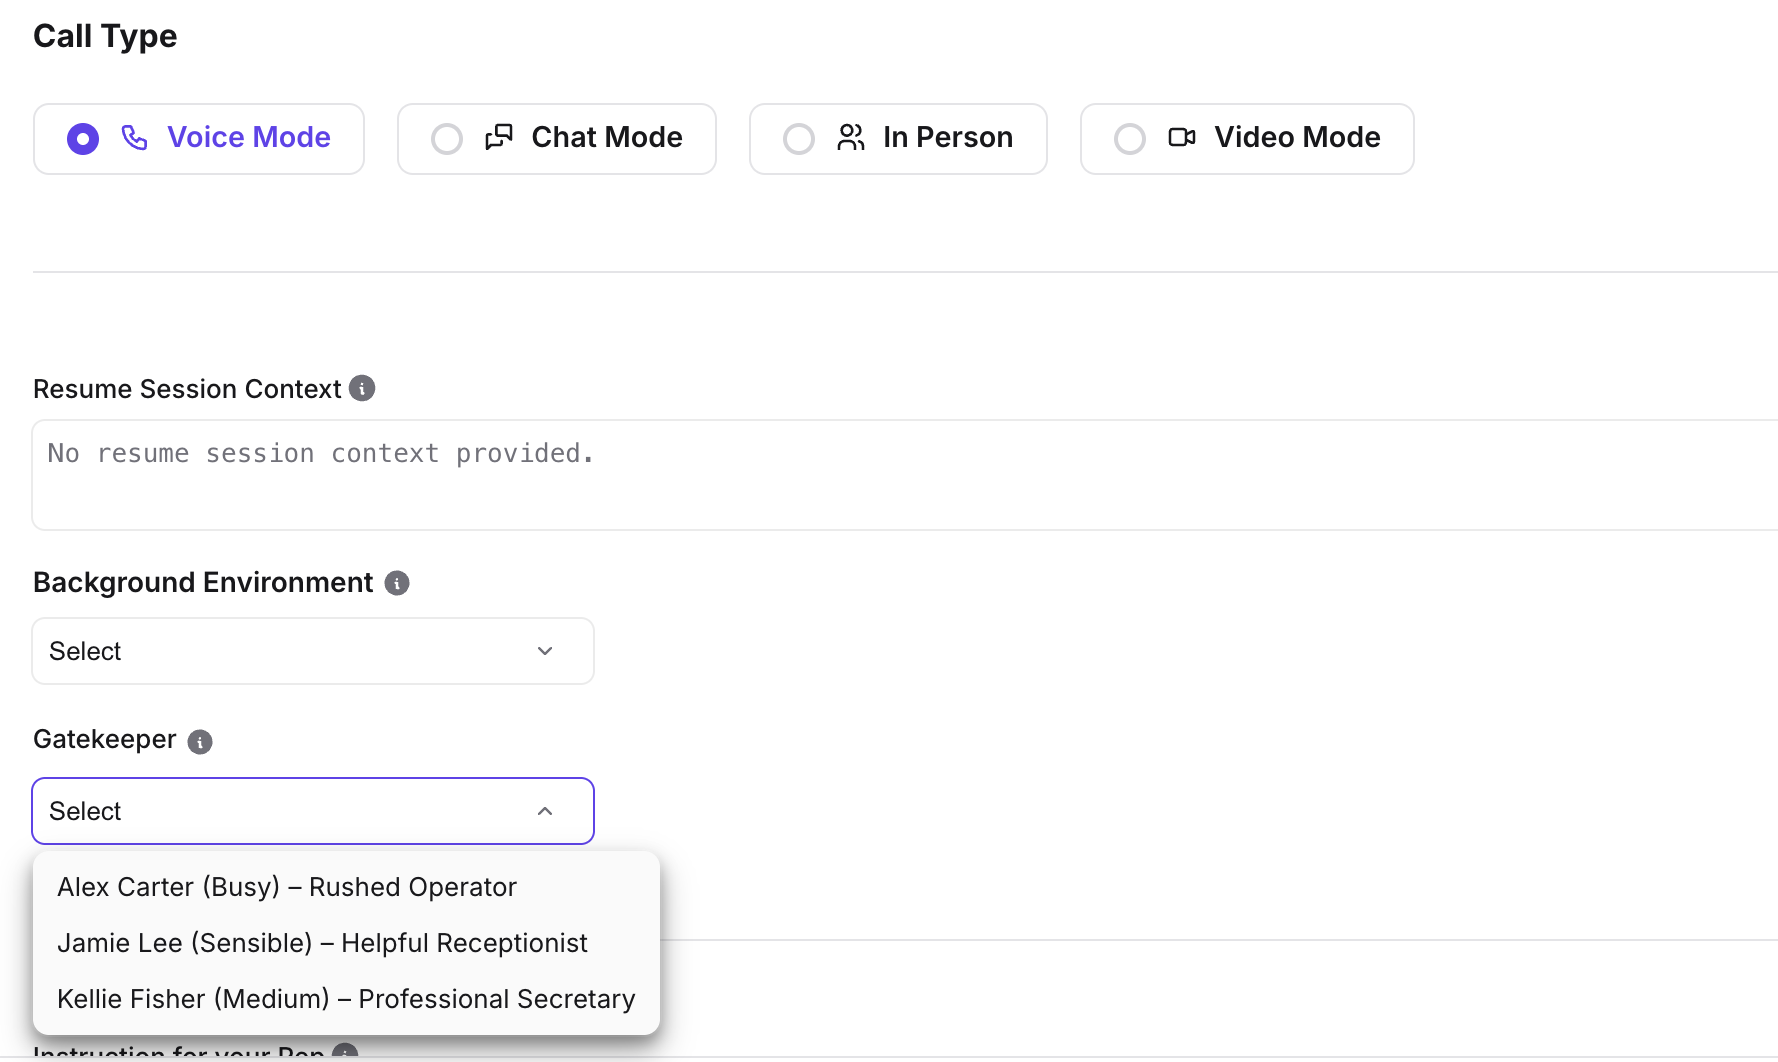Viewport: 1778px width, 1062px height.
Task: Select the Chat Mode radio button
Action: 447,139
